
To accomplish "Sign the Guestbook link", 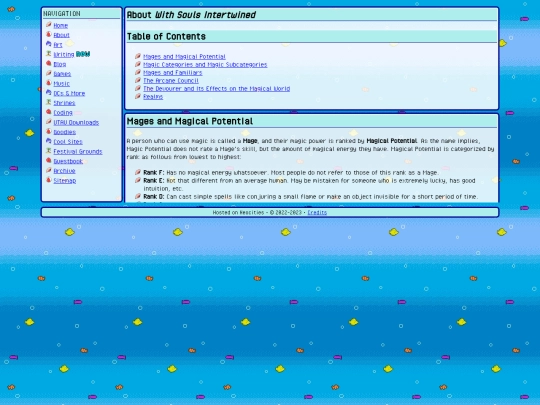I will 68,161.
